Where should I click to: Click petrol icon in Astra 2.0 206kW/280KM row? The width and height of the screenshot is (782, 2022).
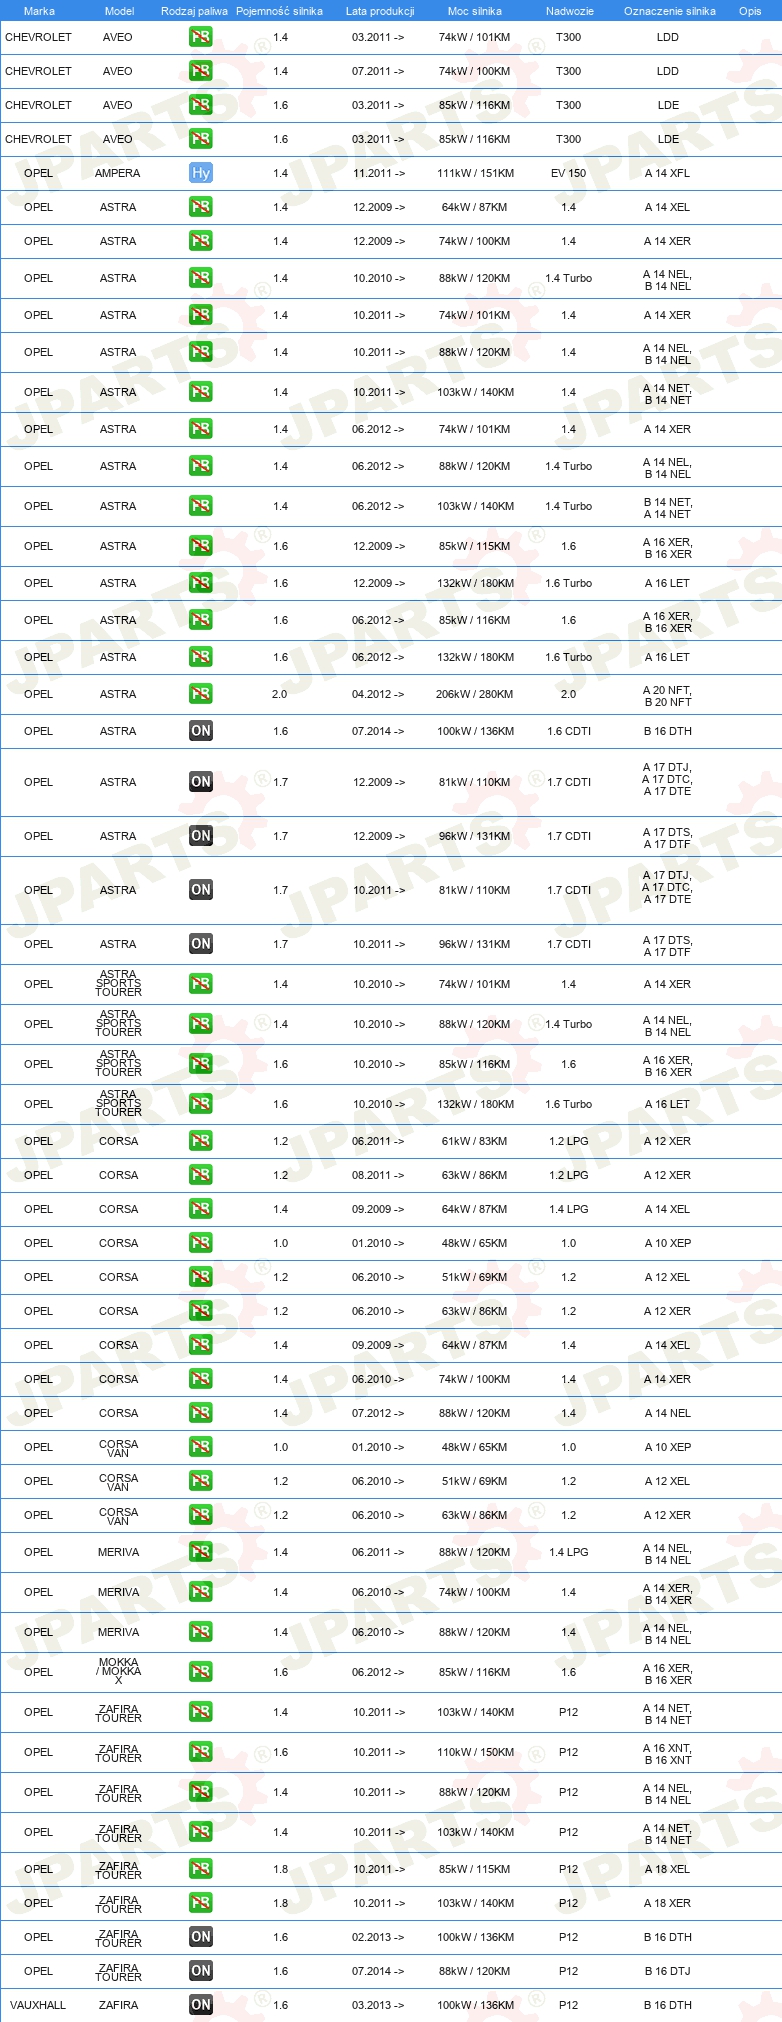[x=200, y=694]
